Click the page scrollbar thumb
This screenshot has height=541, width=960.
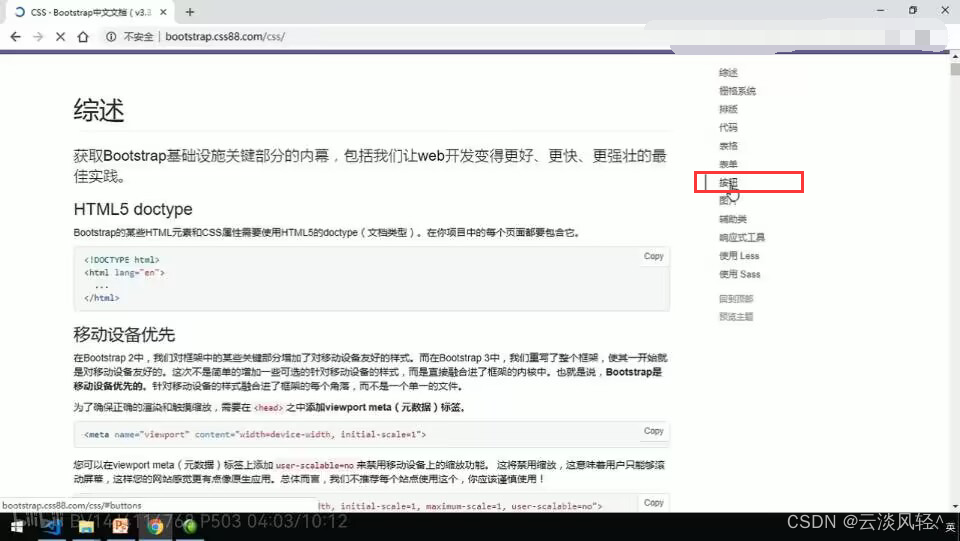click(954, 68)
